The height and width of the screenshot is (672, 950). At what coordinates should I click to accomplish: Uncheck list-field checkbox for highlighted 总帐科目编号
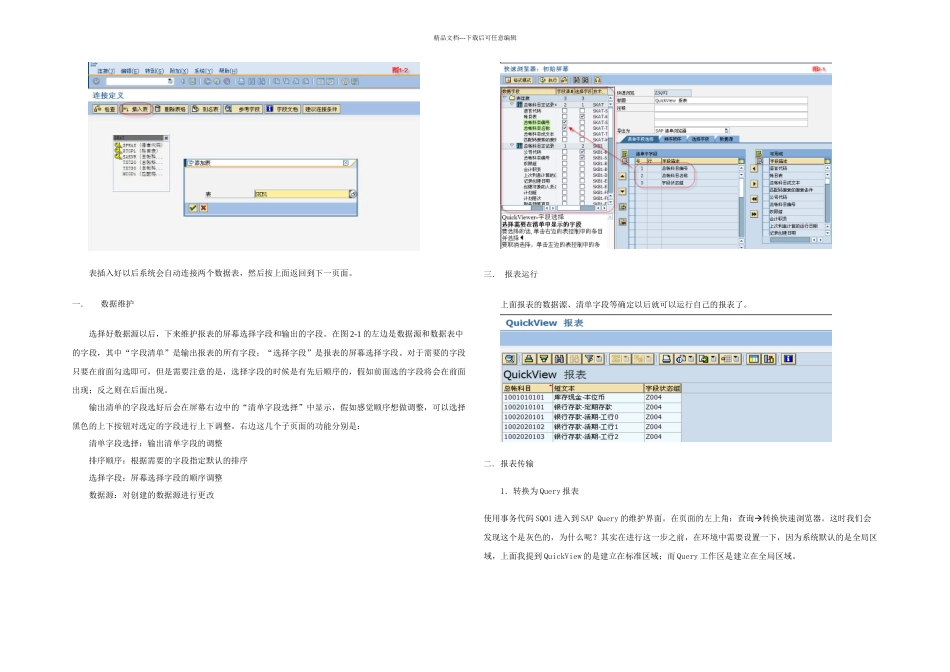pyautogui.click(x=565, y=122)
